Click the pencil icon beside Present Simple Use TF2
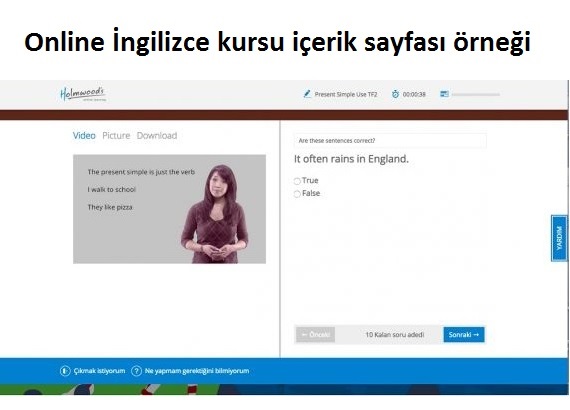Viewport: 570px width, 410px height. (307, 94)
